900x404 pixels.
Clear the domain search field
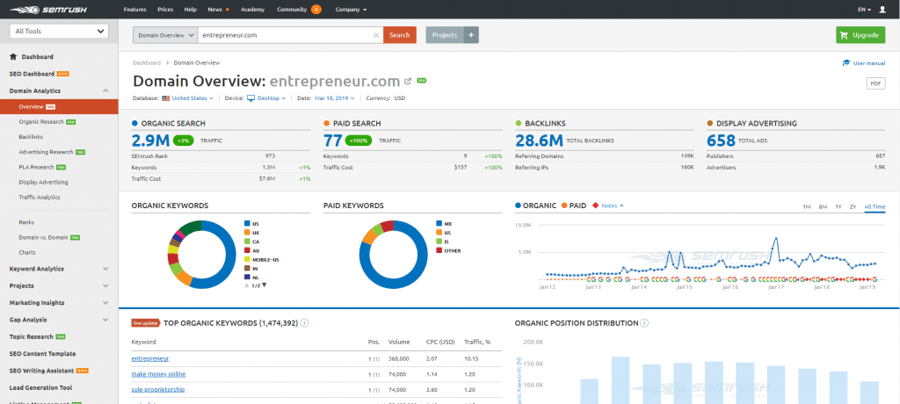[376, 35]
